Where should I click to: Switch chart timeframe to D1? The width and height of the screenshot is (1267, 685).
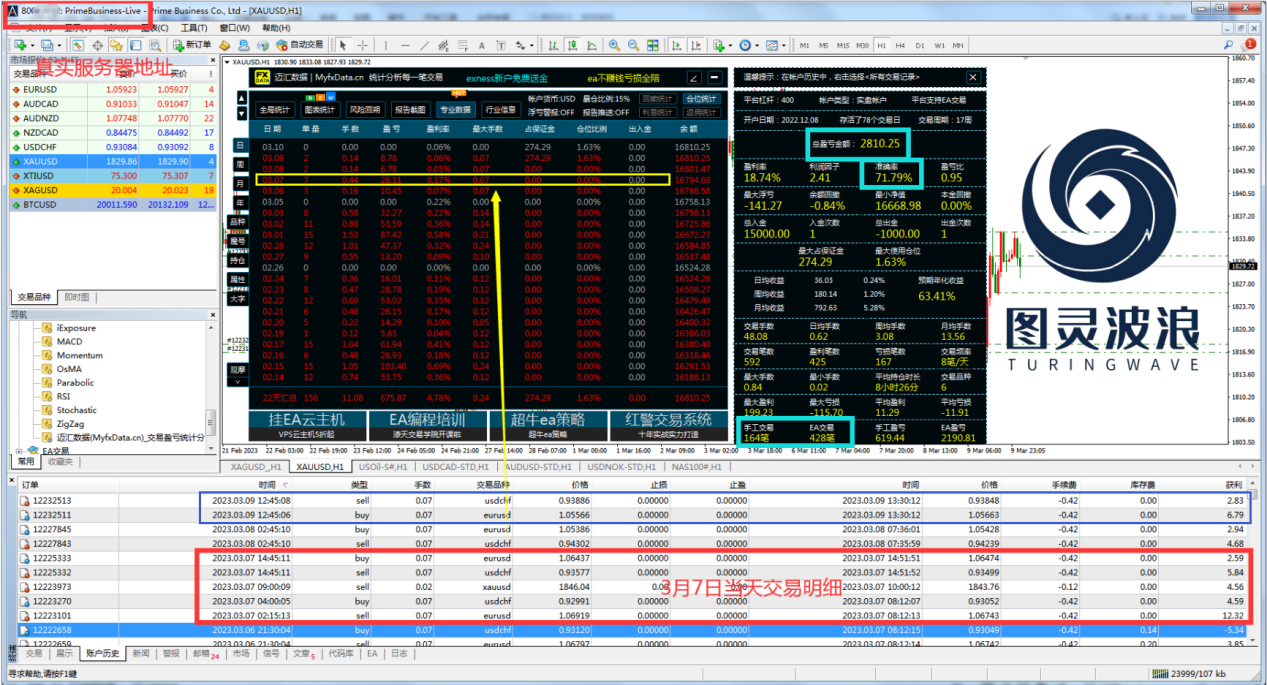click(x=920, y=45)
